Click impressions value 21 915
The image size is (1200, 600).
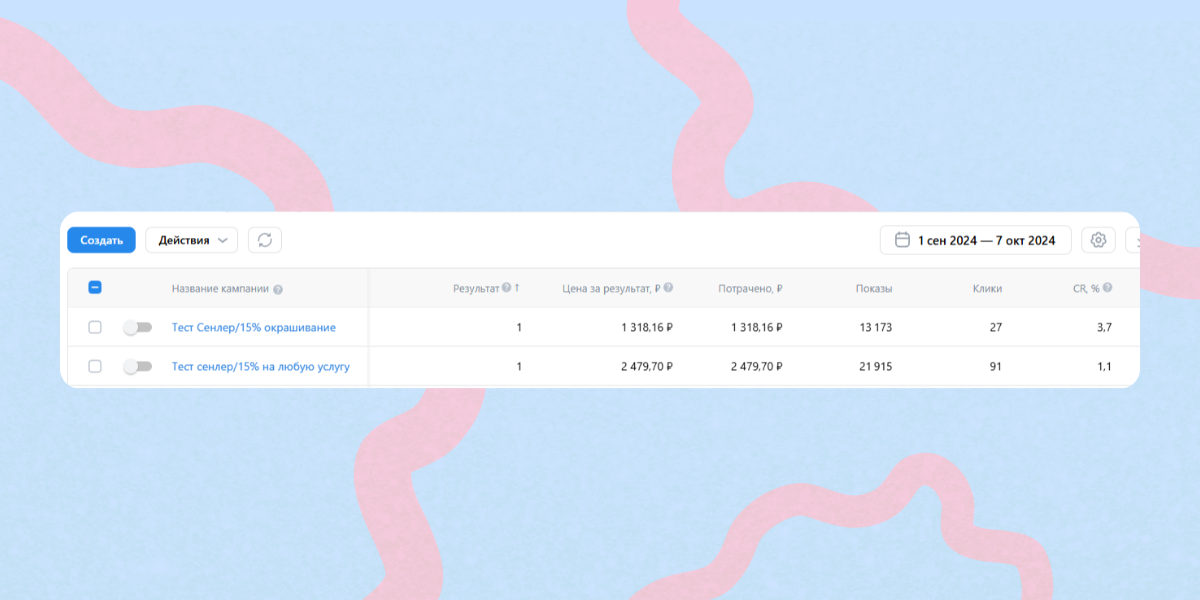874,367
